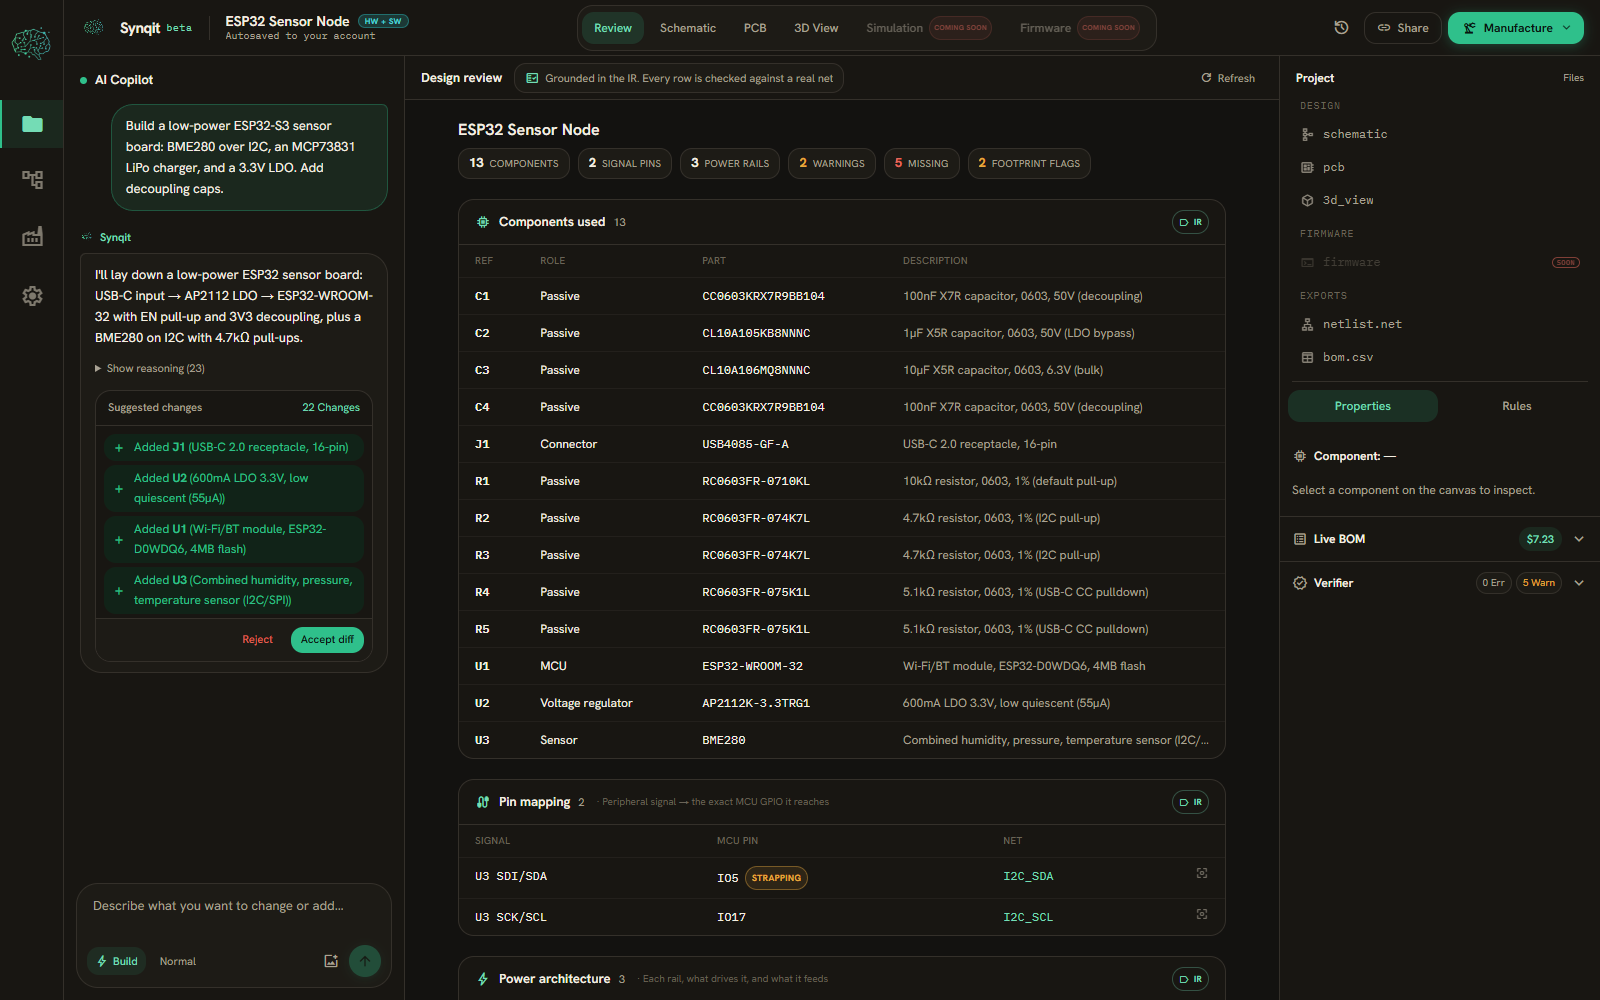Accept the diff of suggested changes
The height and width of the screenshot is (1000, 1600).
[x=327, y=640]
